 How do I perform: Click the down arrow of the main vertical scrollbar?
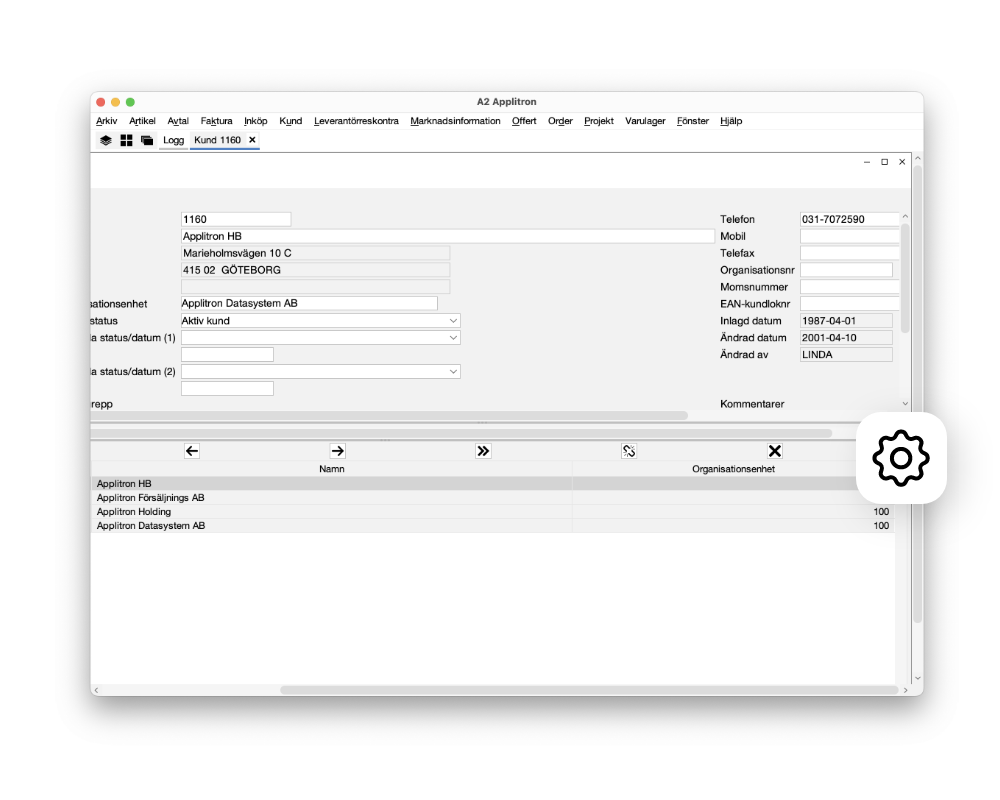(918, 678)
